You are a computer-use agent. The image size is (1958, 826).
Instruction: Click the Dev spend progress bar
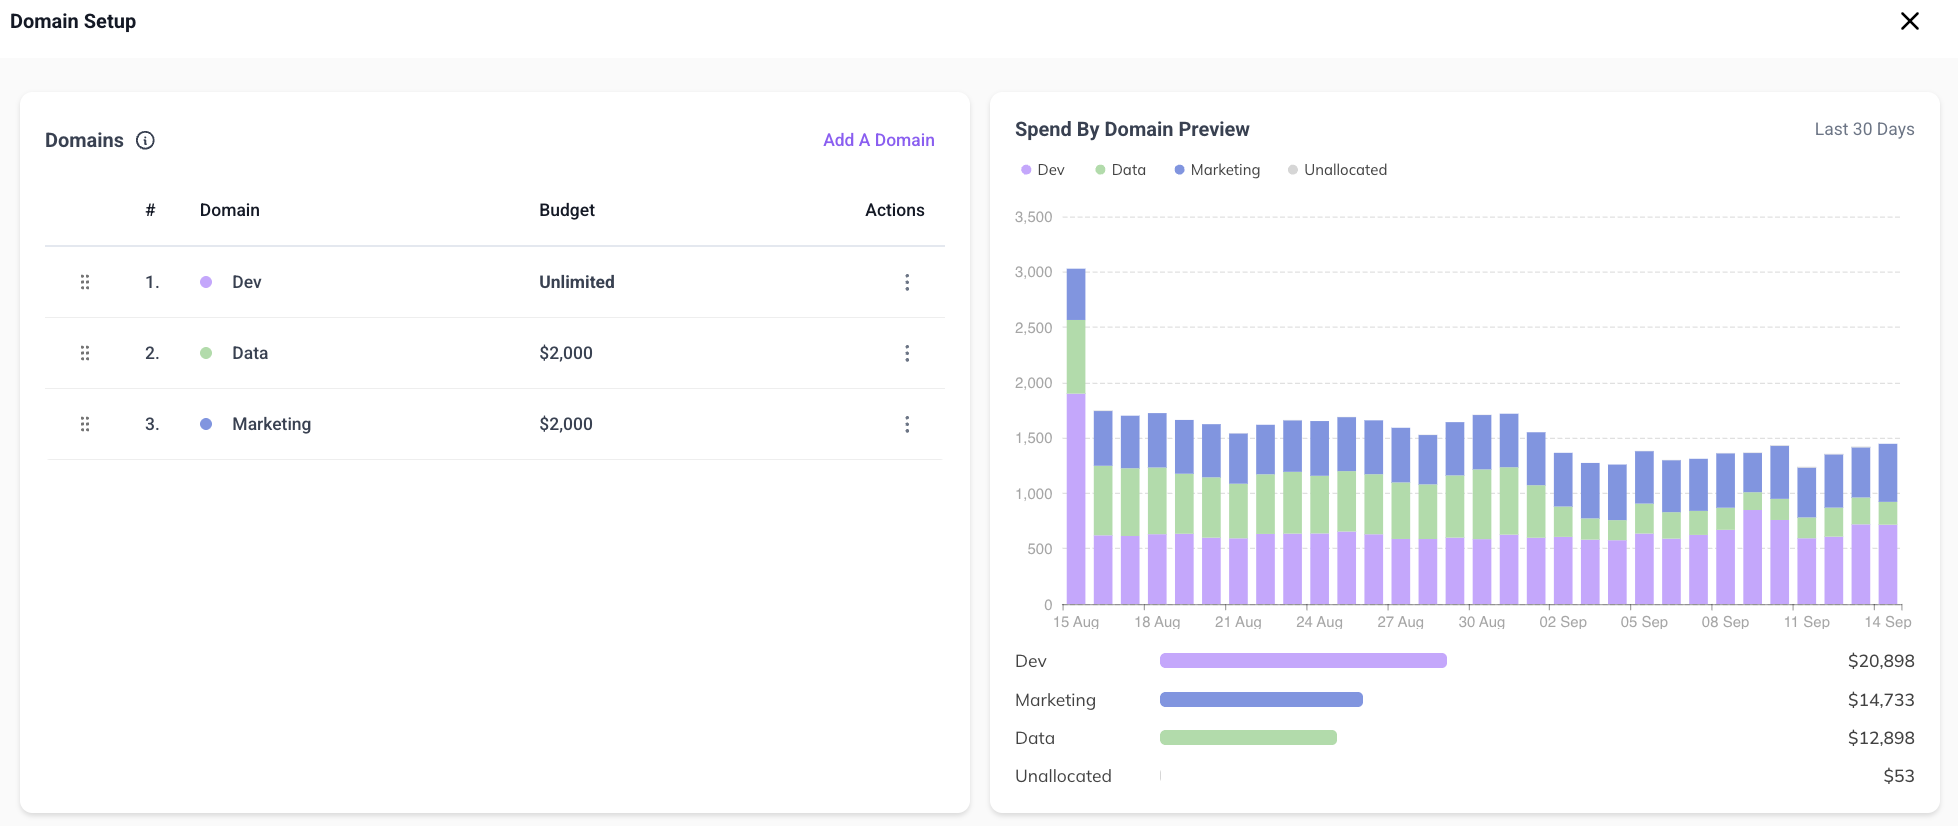click(1303, 661)
